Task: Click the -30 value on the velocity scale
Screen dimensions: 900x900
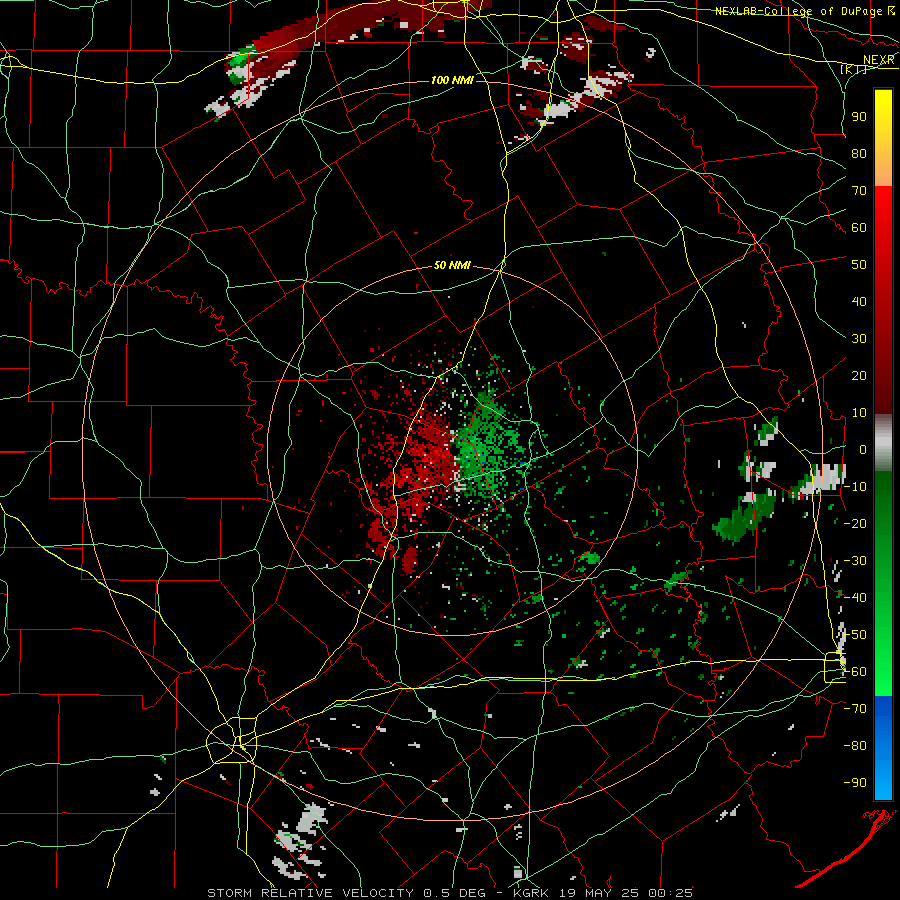Action: tap(855, 561)
